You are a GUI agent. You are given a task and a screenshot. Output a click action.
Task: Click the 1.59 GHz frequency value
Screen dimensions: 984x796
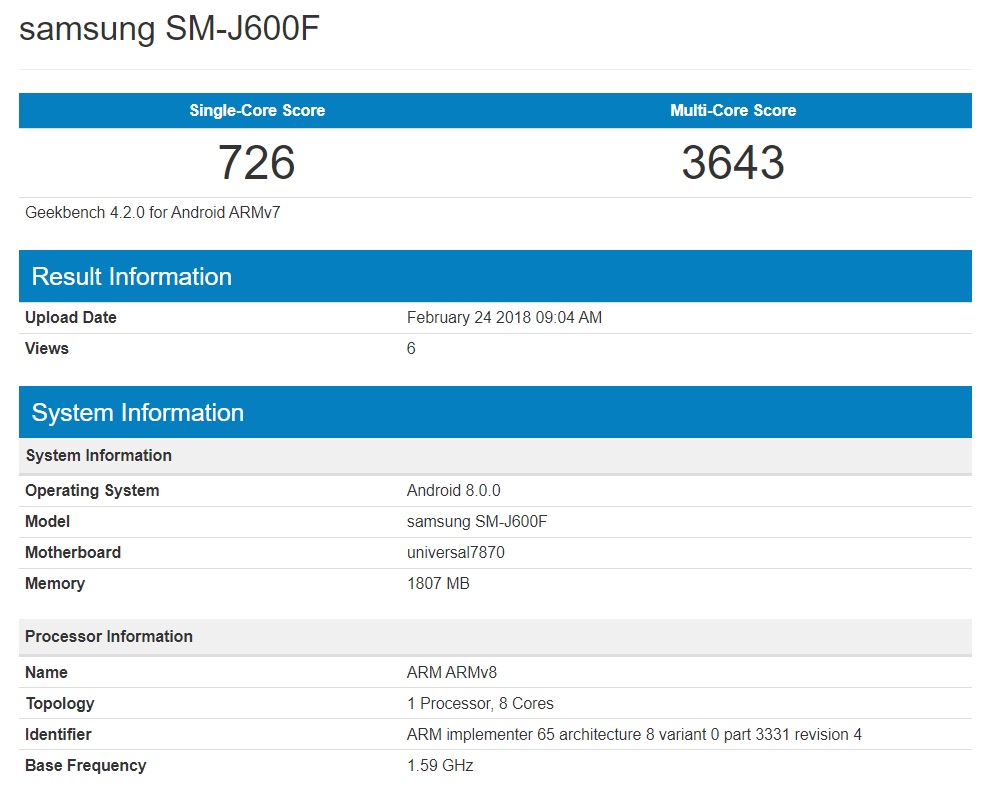point(440,766)
